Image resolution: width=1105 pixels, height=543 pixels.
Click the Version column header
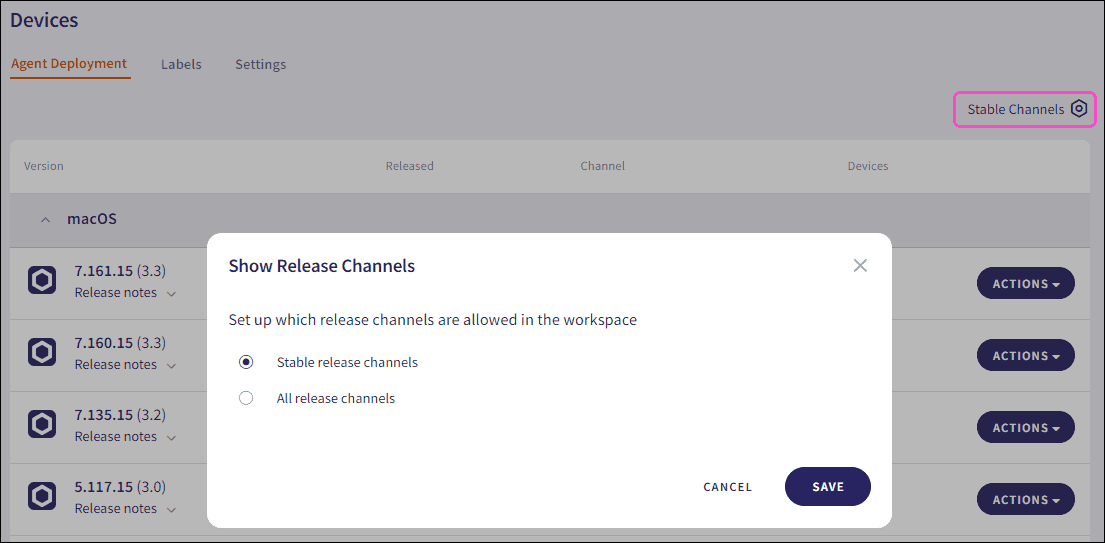pos(44,166)
